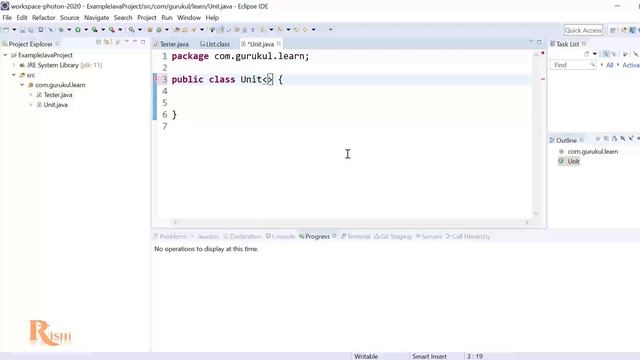Open Project Explorer view menu
The image size is (640, 360).
pyautogui.click(x=127, y=42)
